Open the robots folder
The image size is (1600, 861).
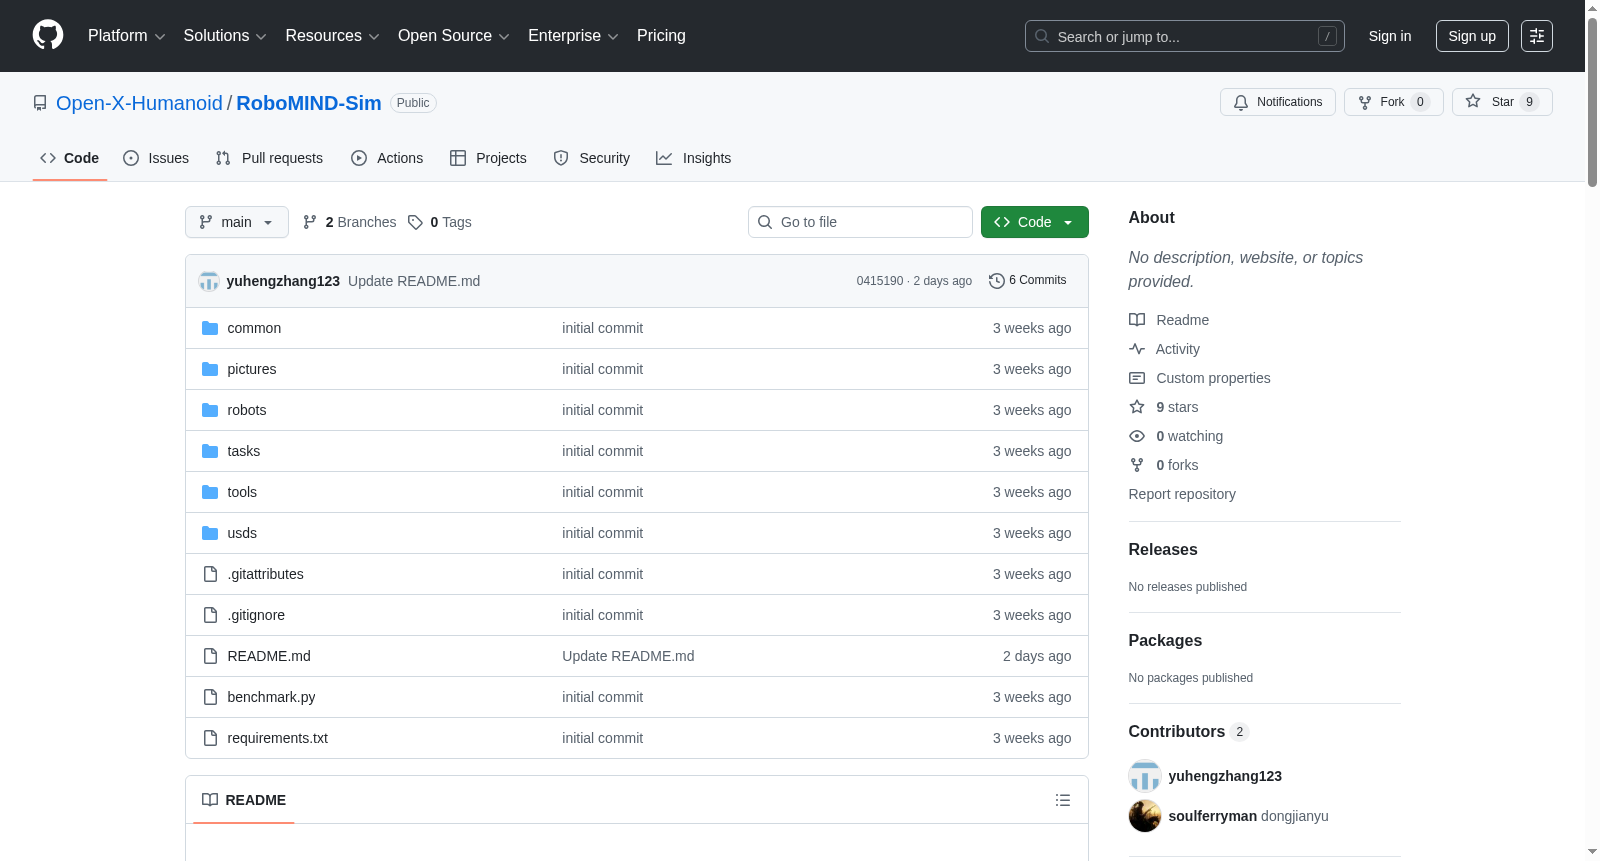[x=247, y=410]
